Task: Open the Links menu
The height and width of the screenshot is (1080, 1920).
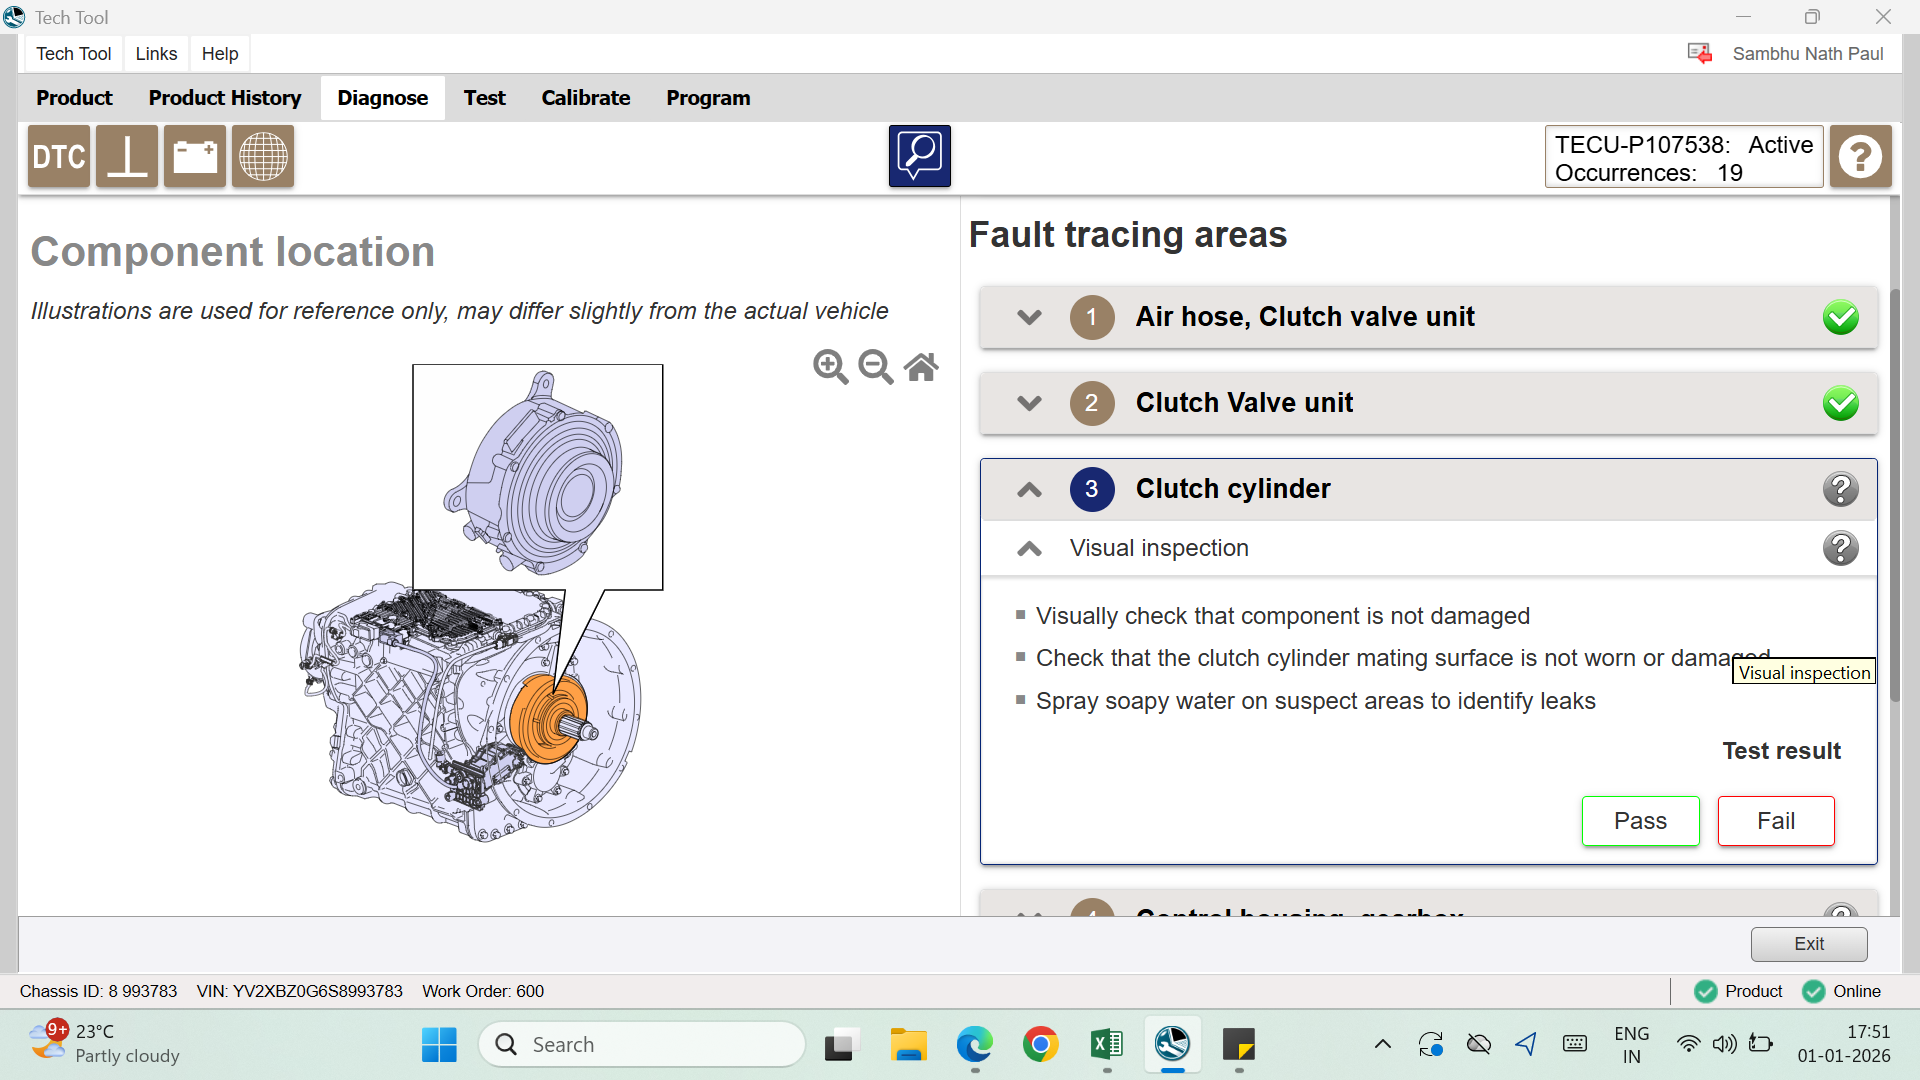Action: 156,54
